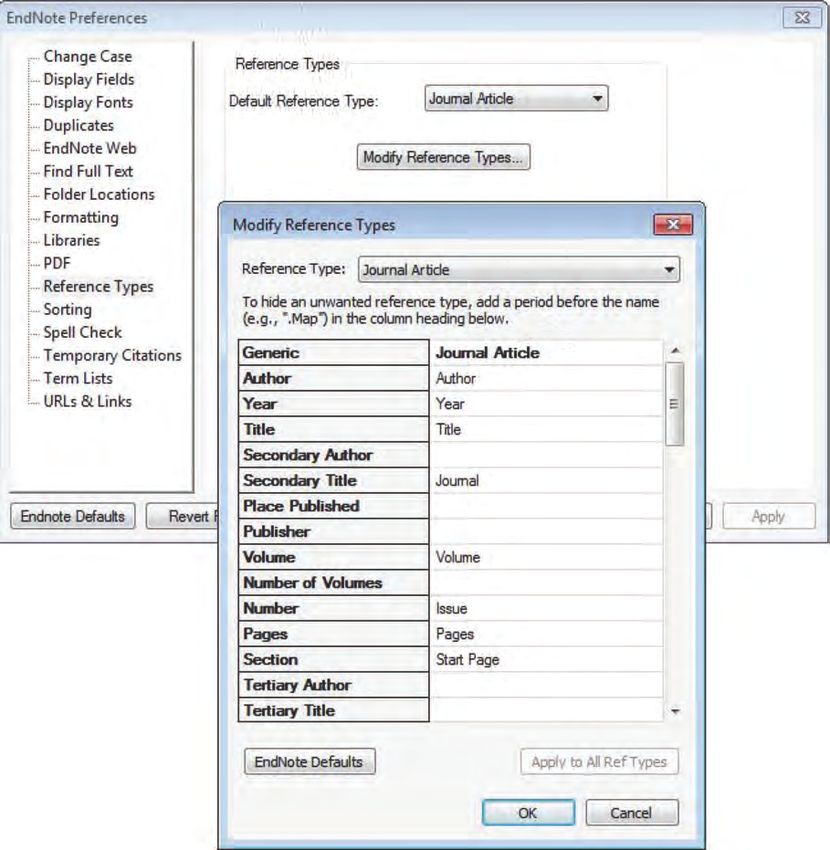Image resolution: width=830 pixels, height=850 pixels.
Task: Select Formatting in preferences tree
Action: tap(81, 217)
